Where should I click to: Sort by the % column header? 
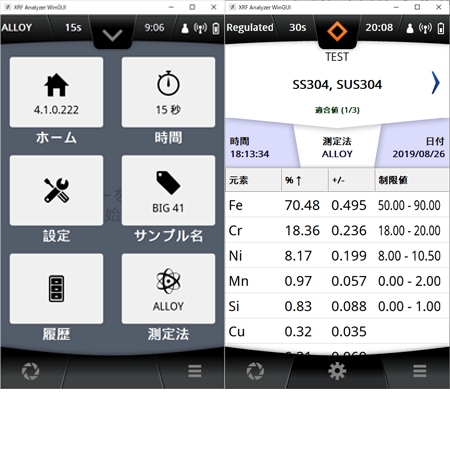(x=305, y=180)
